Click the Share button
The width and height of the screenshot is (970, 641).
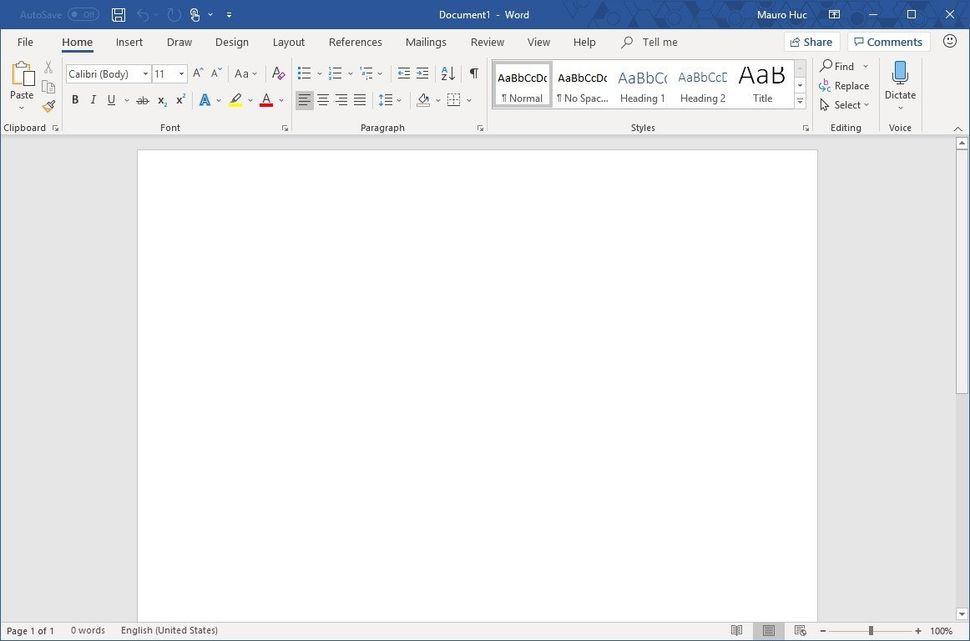[811, 41]
